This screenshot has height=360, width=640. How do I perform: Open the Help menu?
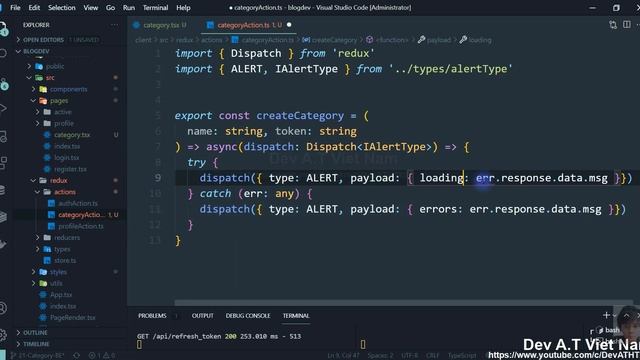click(183, 8)
